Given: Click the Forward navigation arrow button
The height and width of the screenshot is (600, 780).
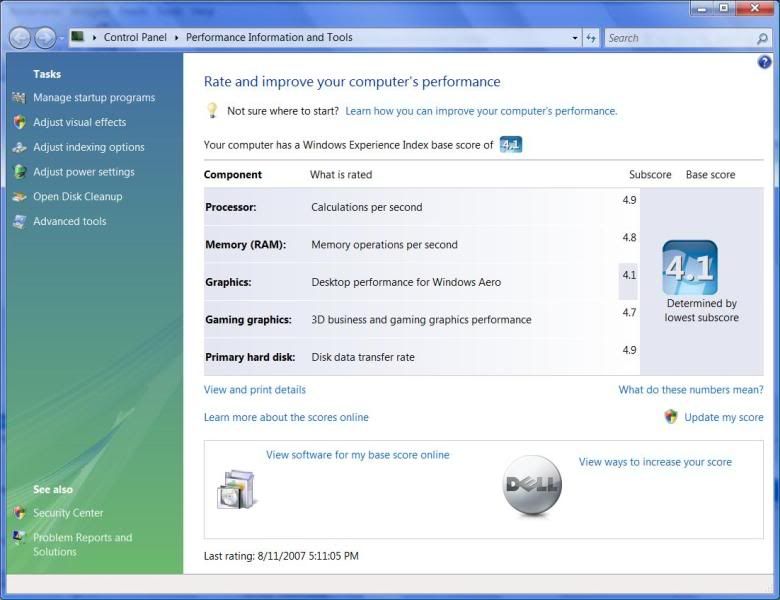Looking at the screenshot, I should (45, 38).
